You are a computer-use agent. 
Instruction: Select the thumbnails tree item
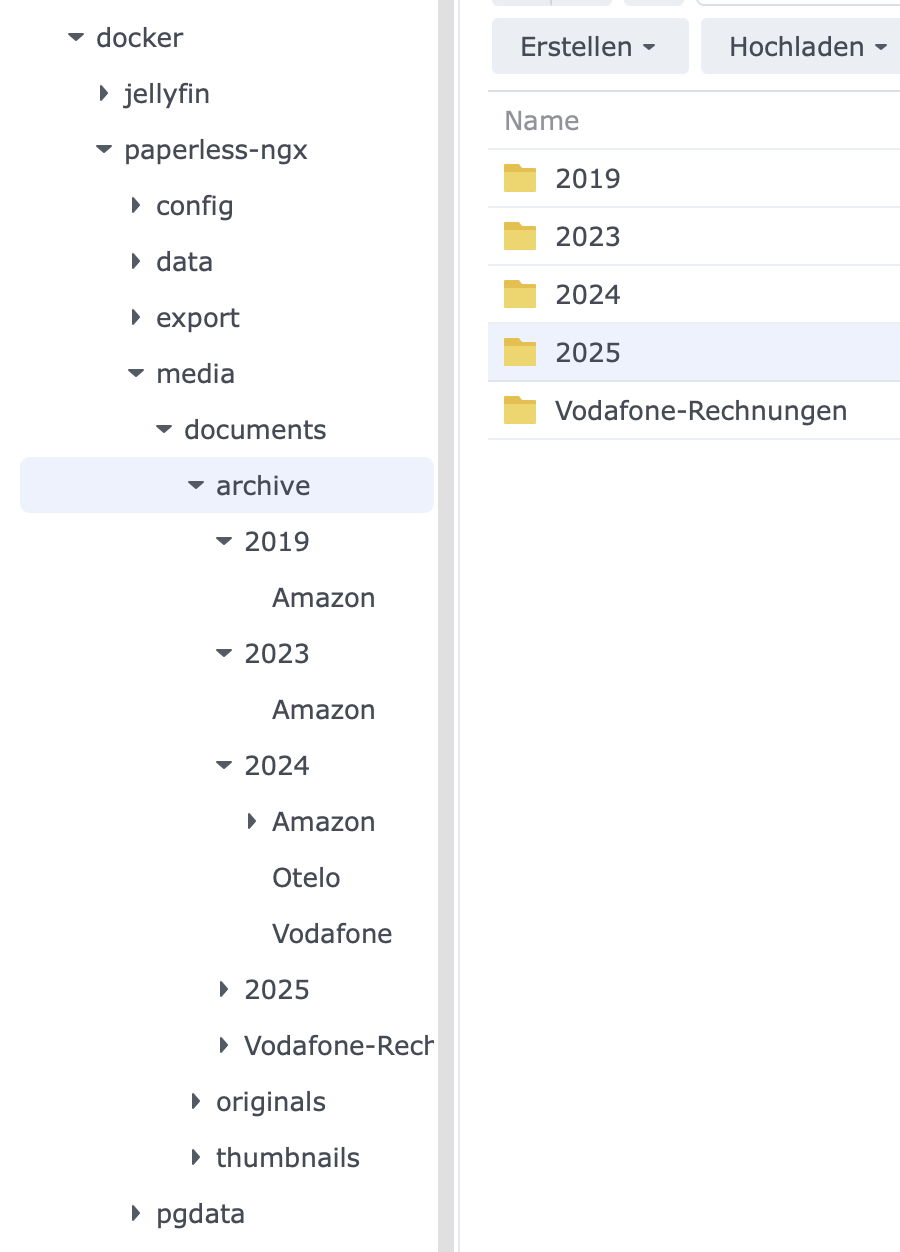(288, 1158)
